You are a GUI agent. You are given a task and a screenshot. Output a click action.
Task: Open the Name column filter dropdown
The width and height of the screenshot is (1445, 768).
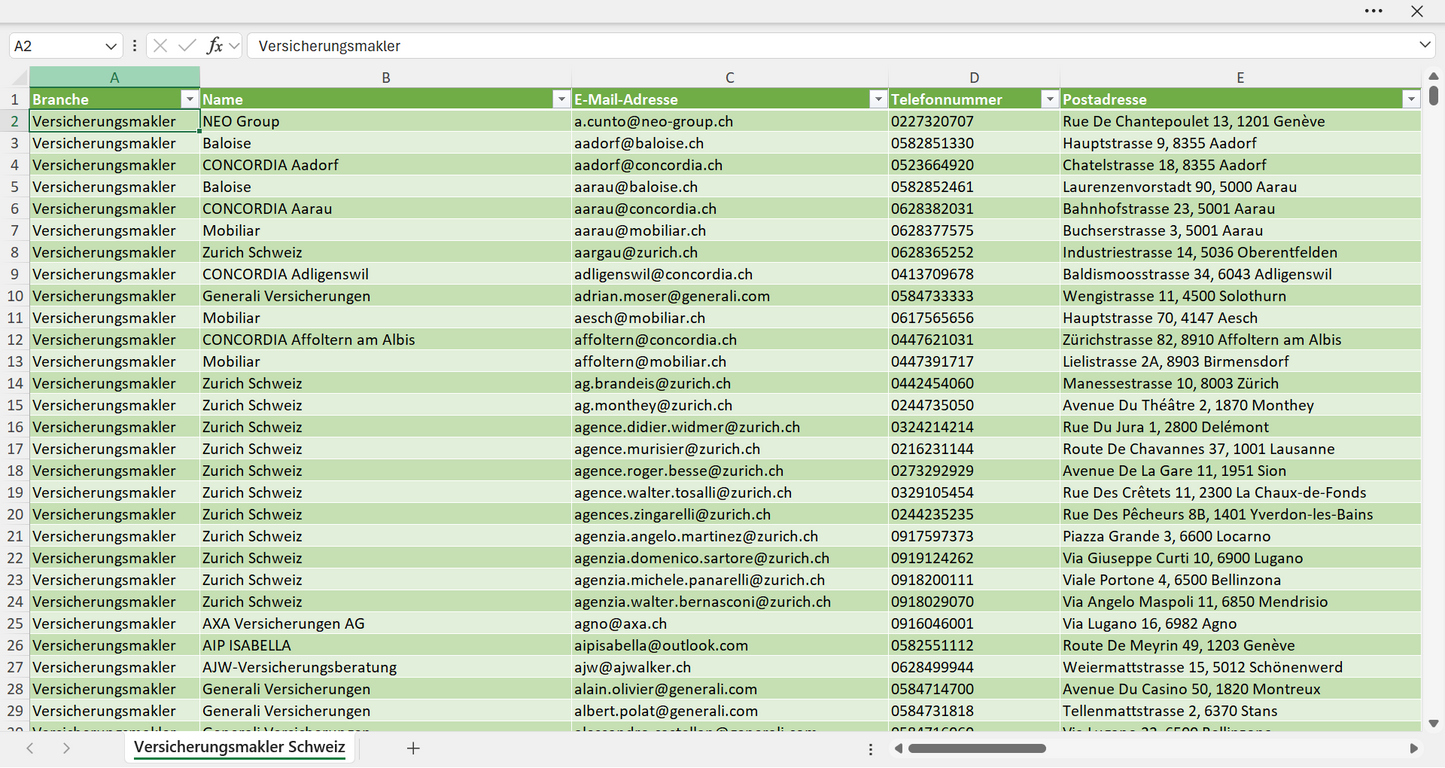[561, 99]
